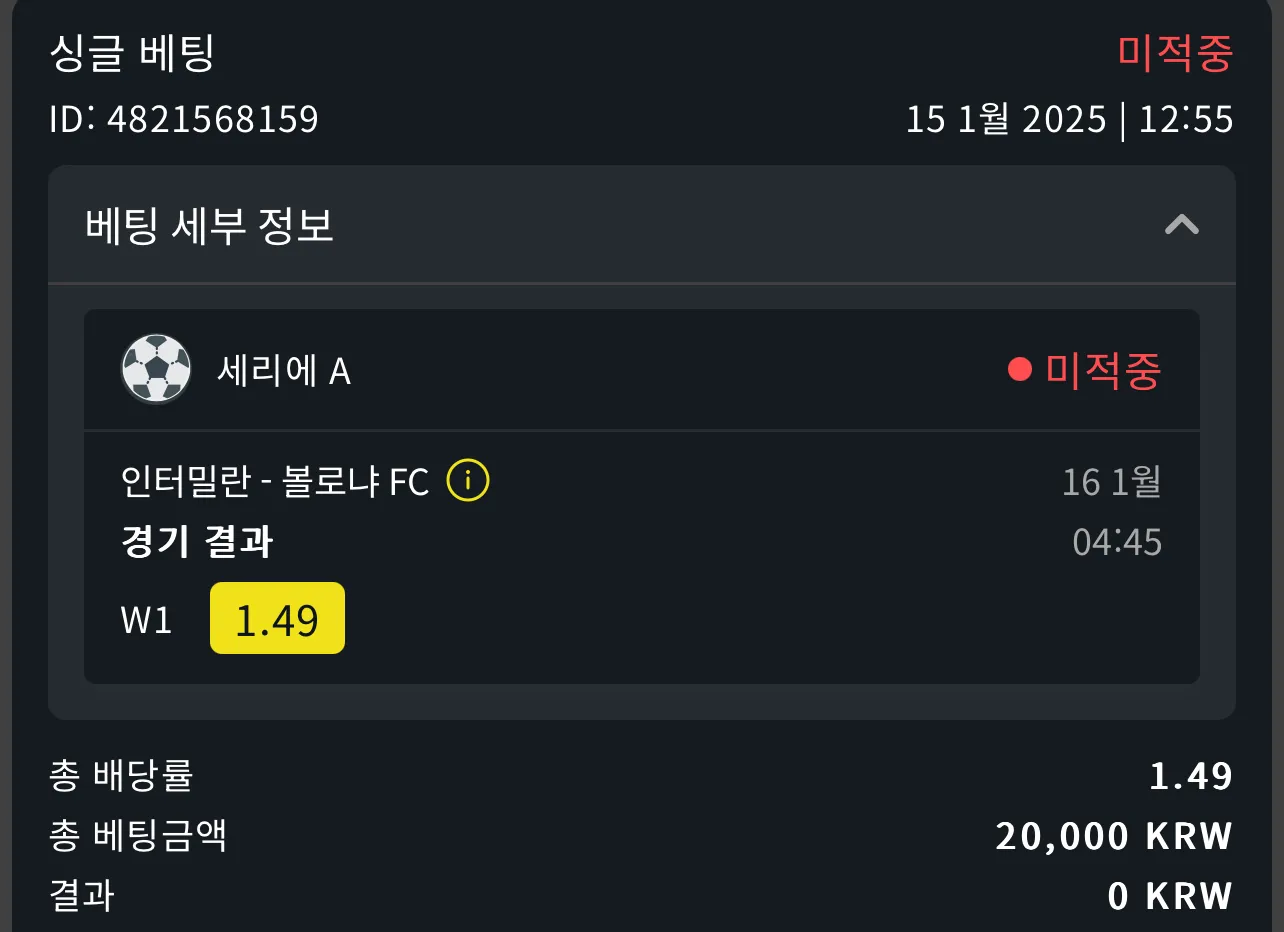Click the red 미적중 label in match card
The width and height of the screenshot is (1284, 932).
pyautogui.click(x=1103, y=371)
